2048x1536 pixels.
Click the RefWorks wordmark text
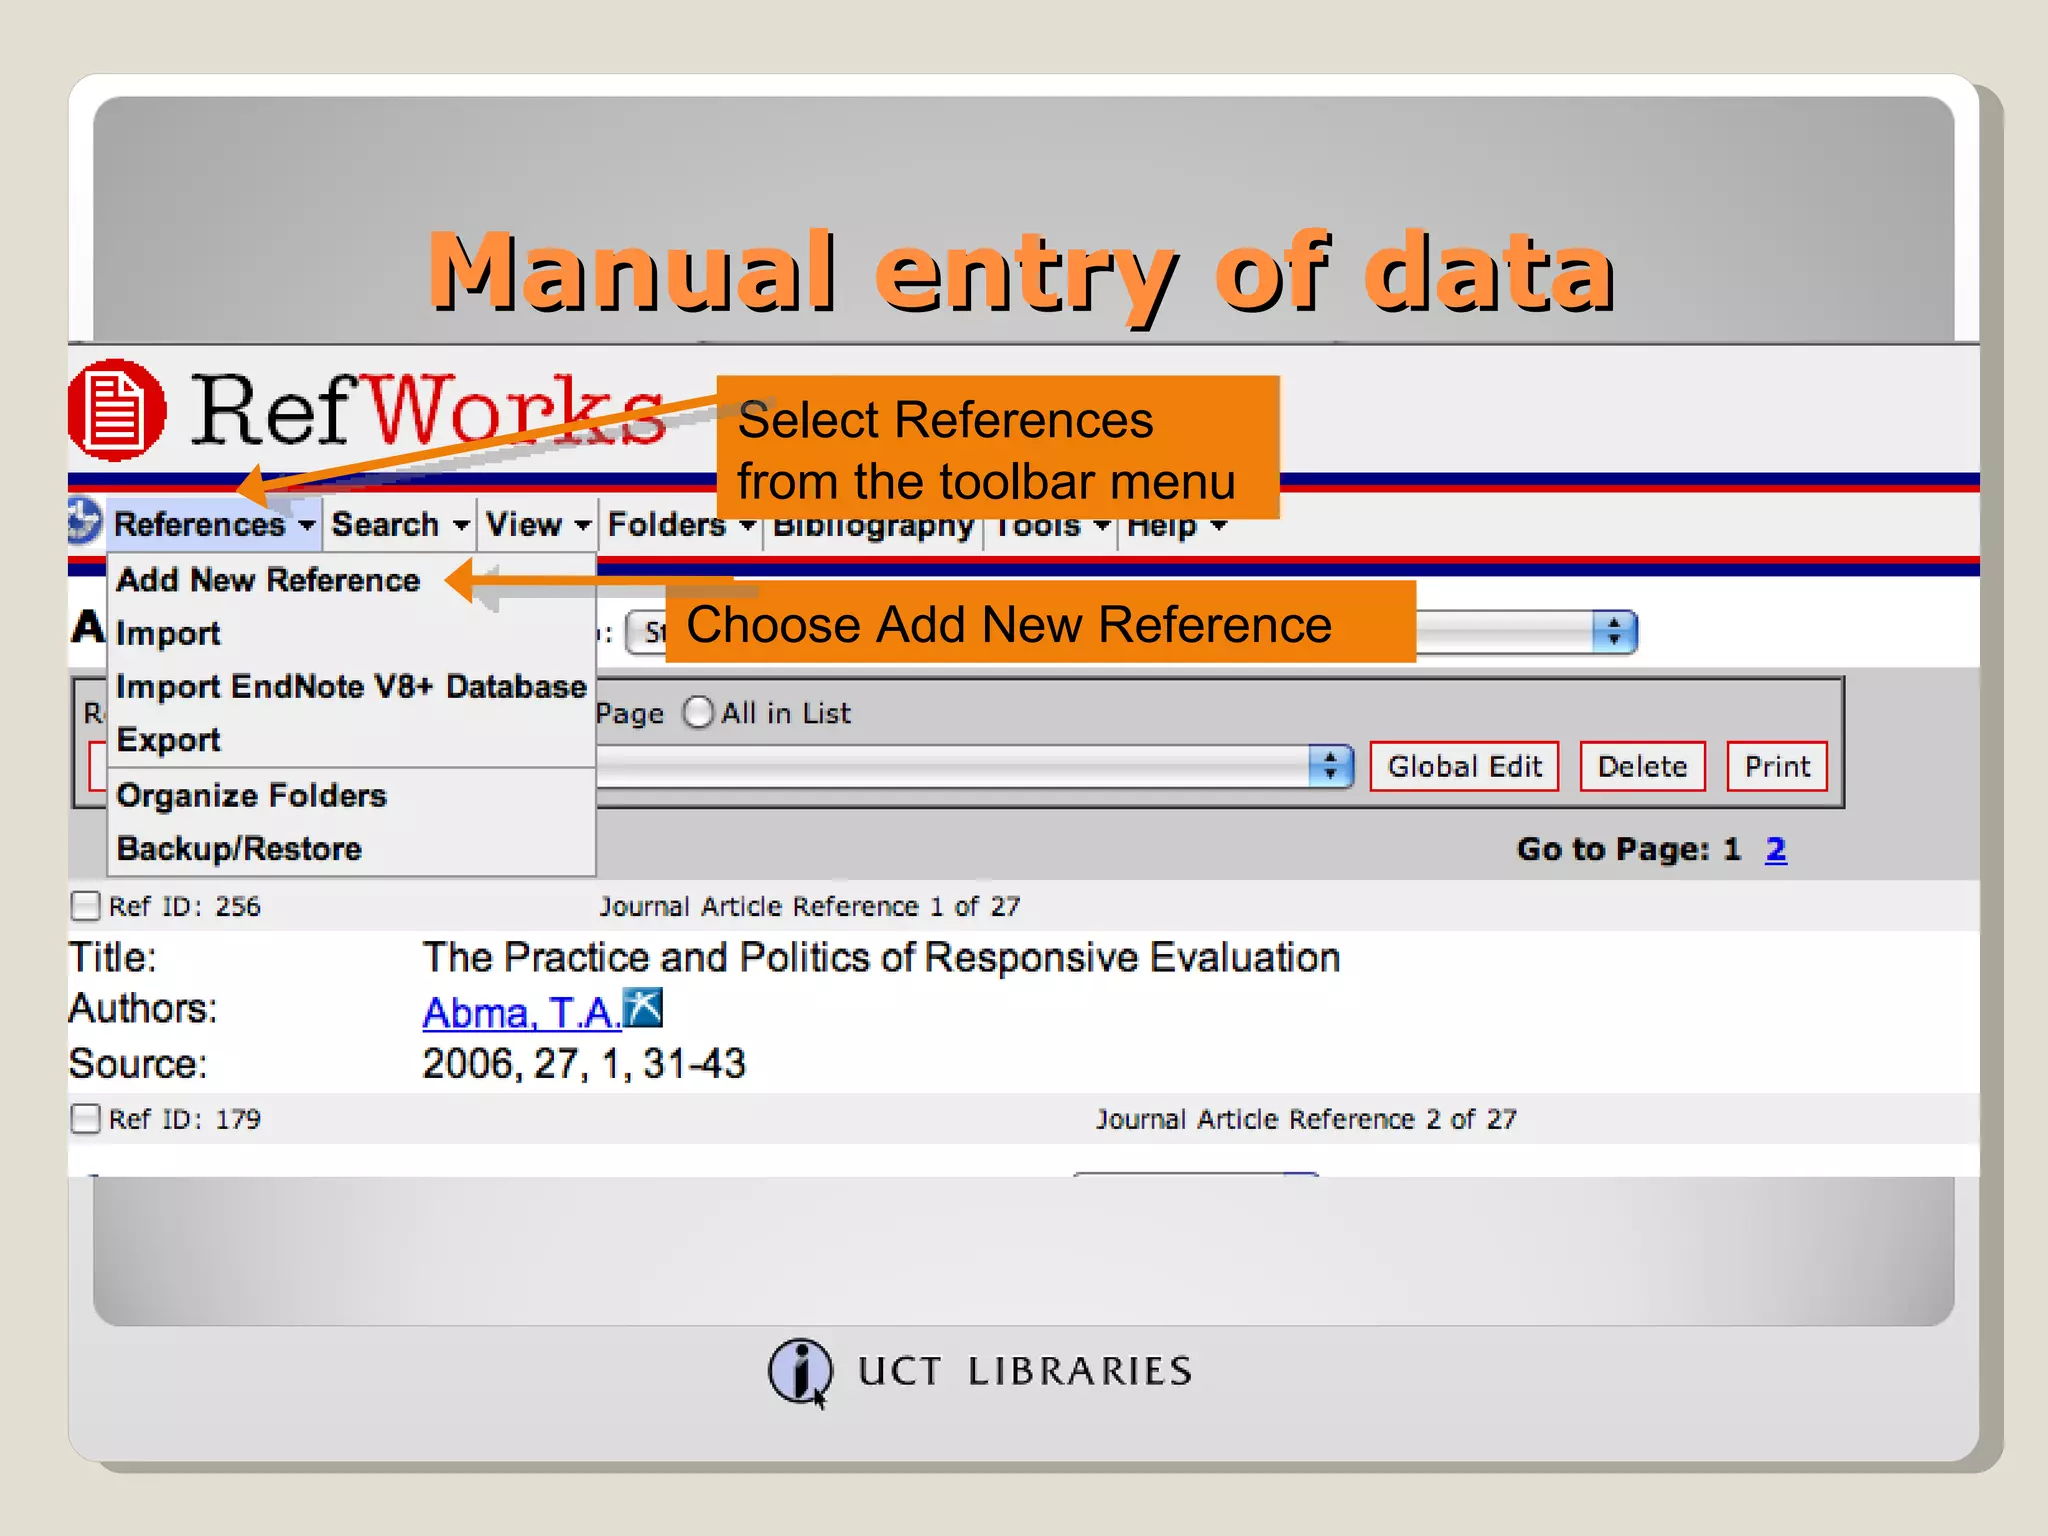tap(428, 410)
